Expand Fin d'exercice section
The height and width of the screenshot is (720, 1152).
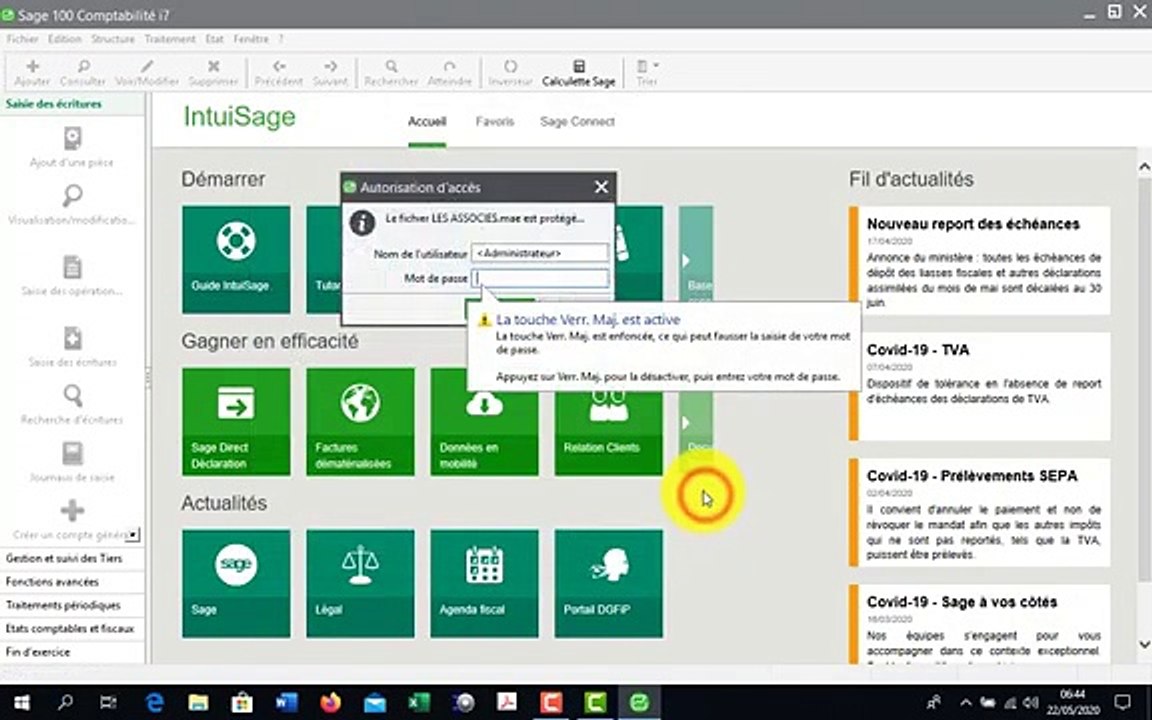(x=72, y=652)
